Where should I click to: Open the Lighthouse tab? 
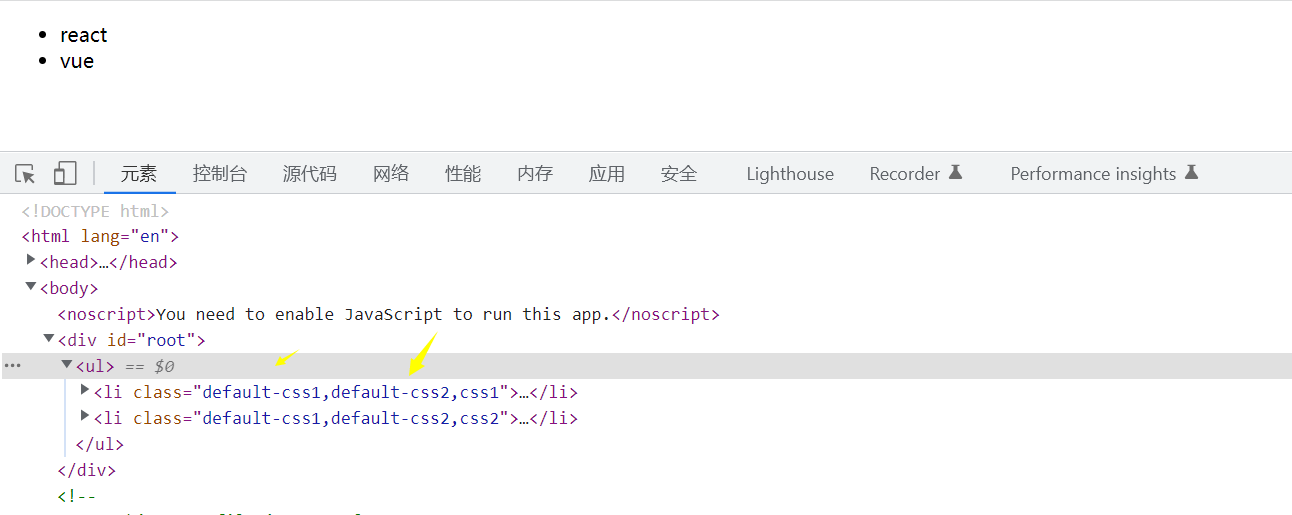pos(790,174)
